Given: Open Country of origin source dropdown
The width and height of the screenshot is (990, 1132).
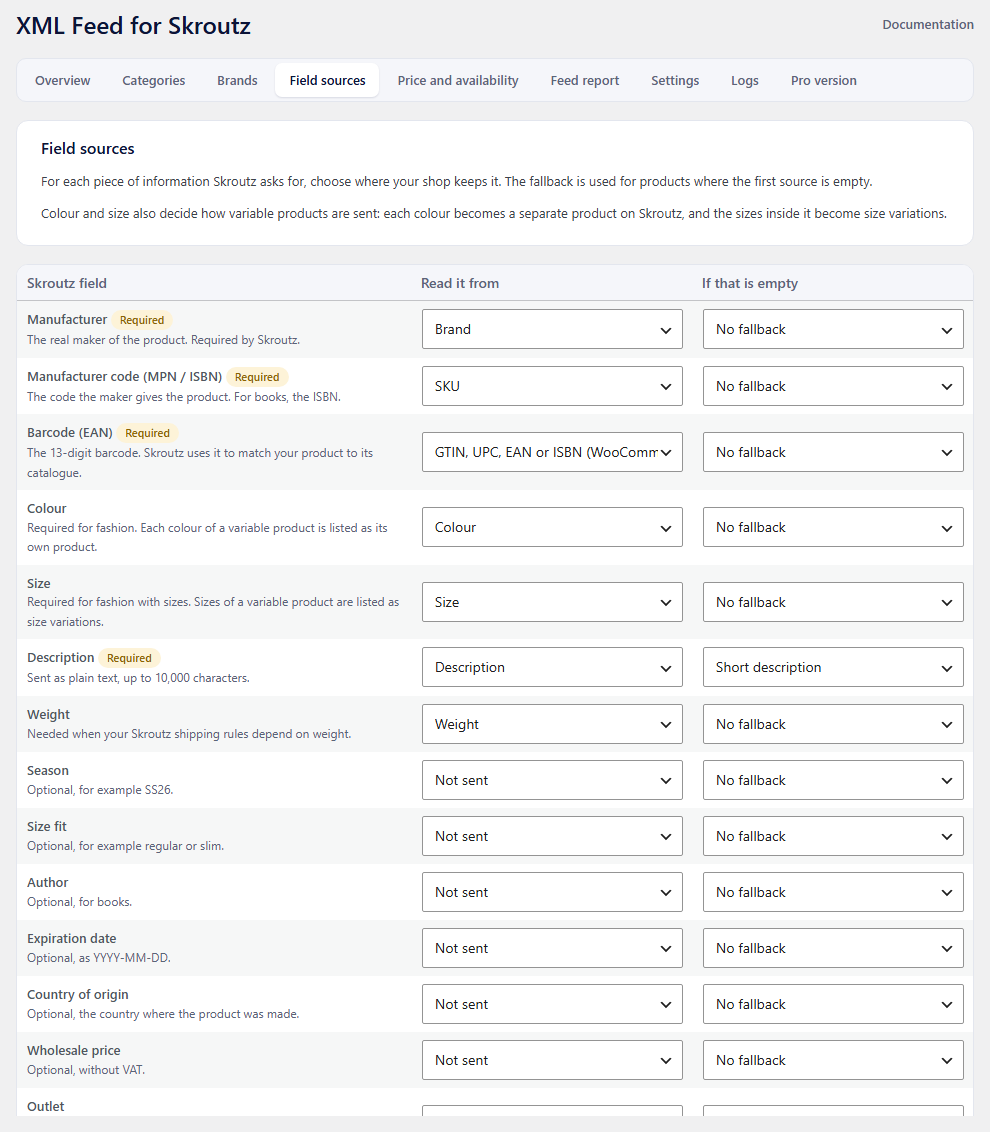Looking at the screenshot, I should click(x=552, y=1004).
